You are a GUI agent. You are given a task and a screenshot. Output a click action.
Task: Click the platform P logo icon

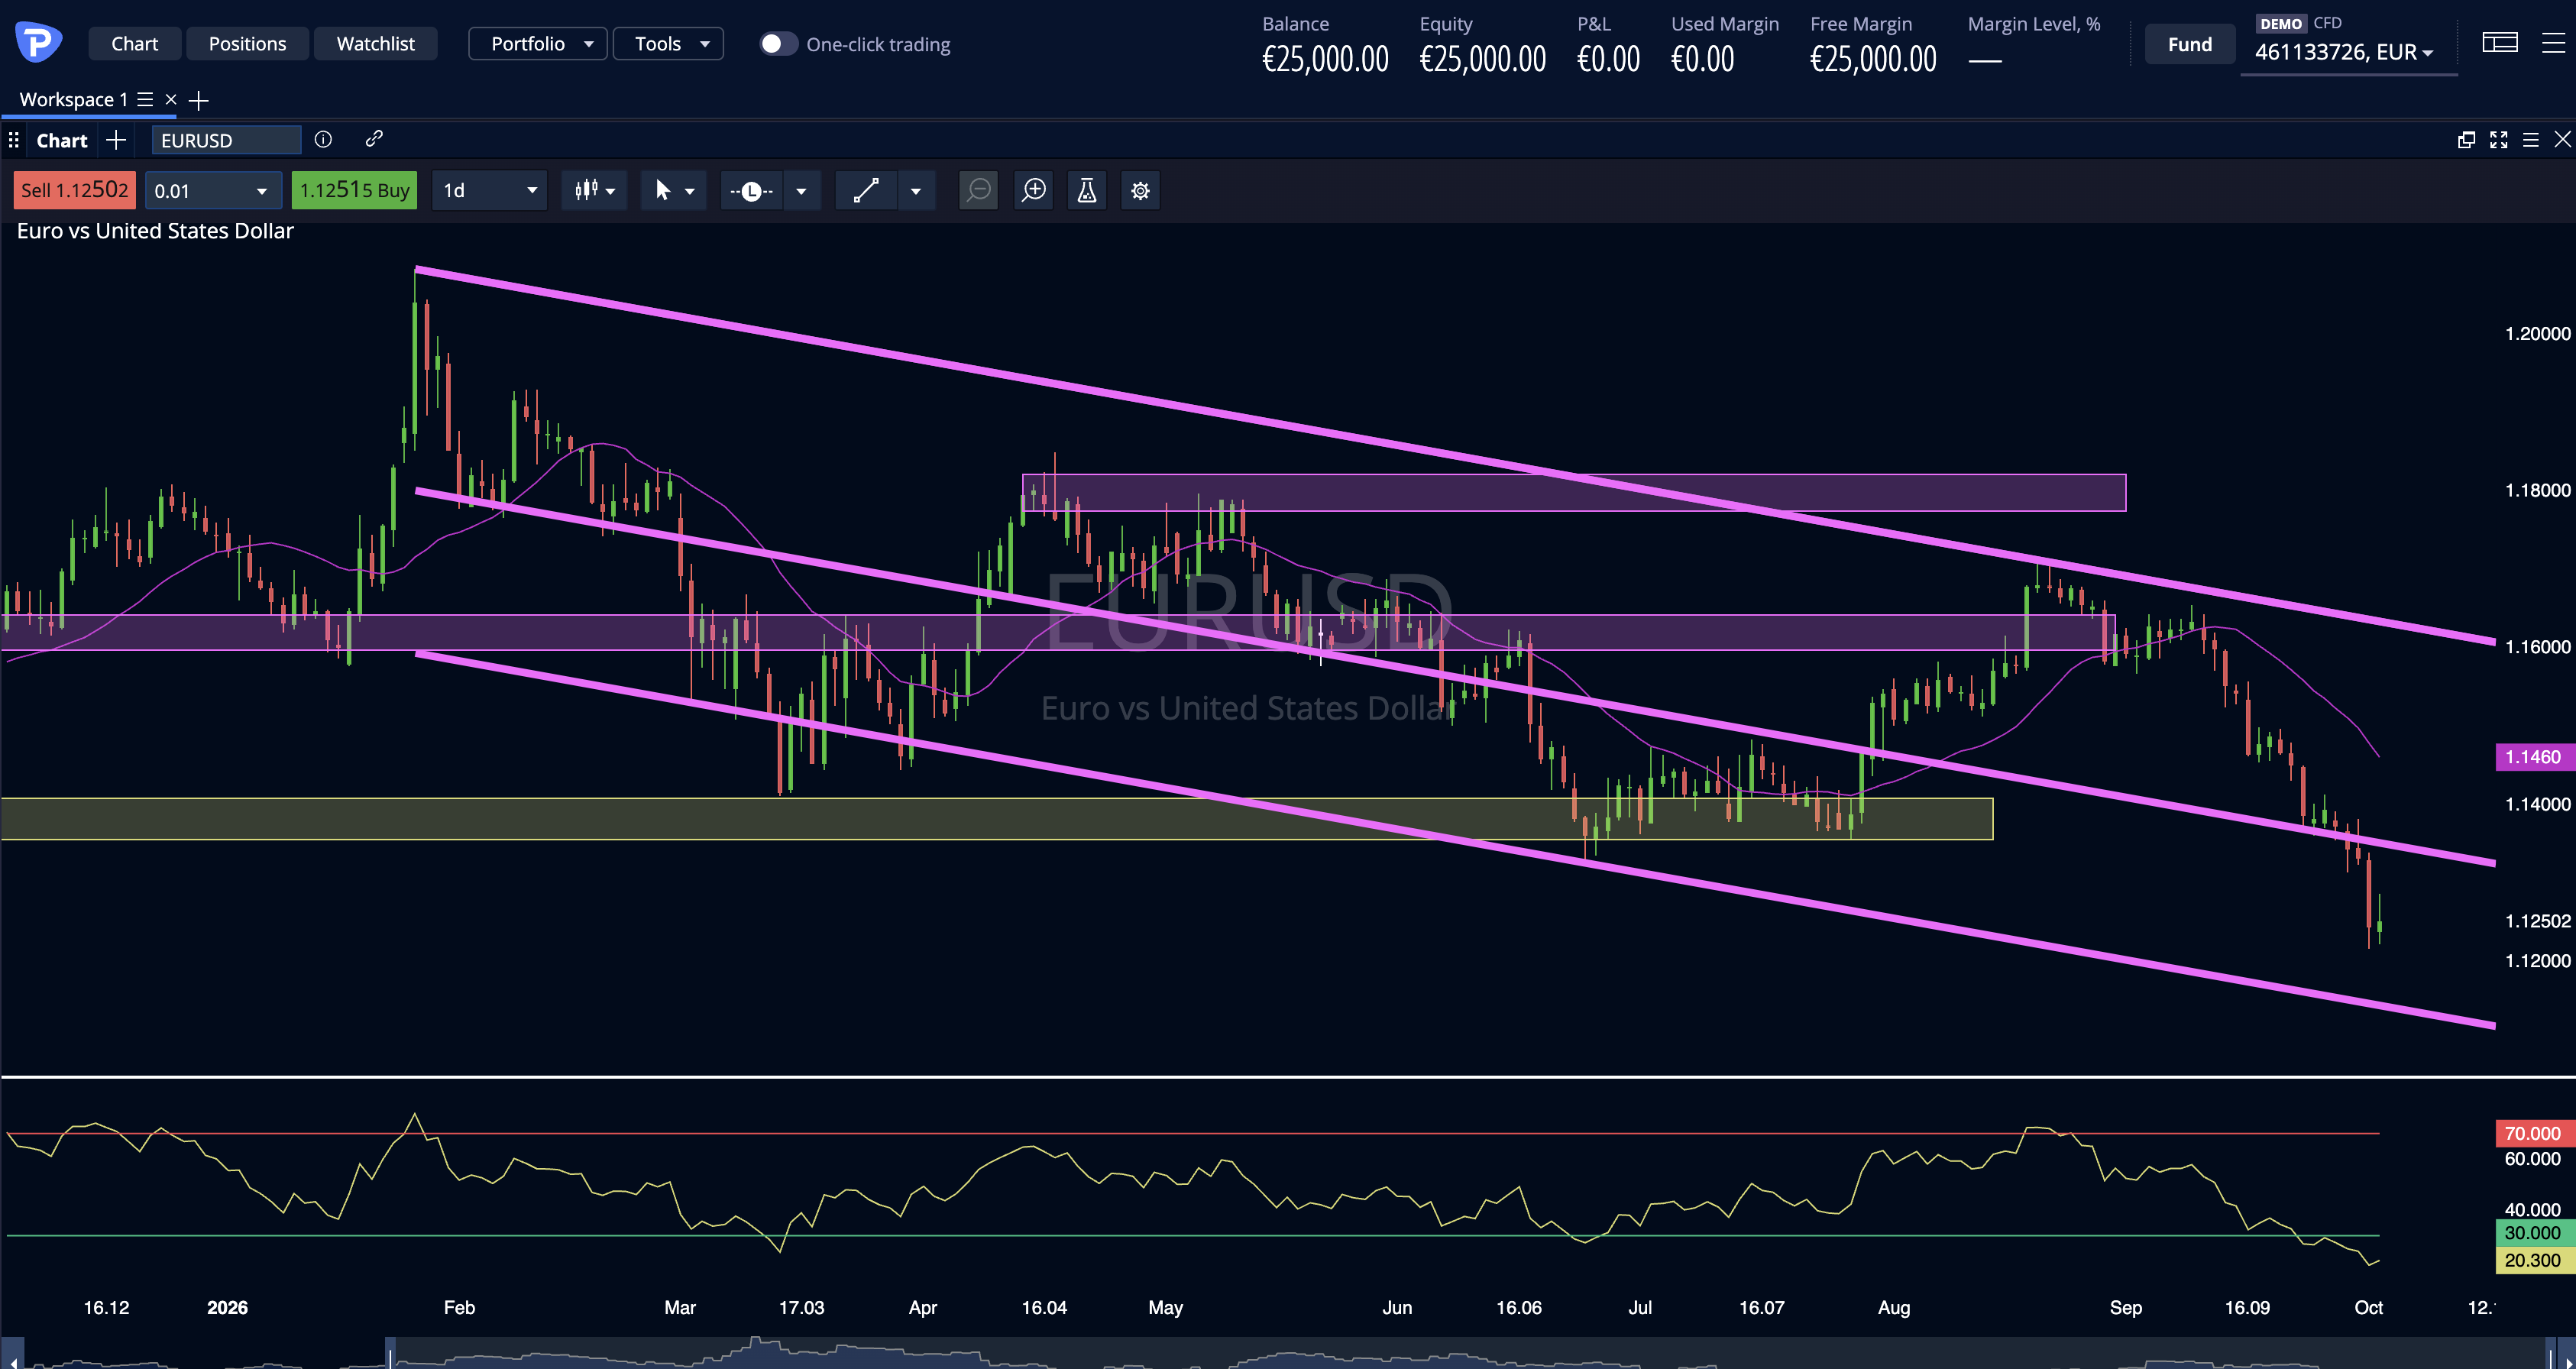click(39, 43)
